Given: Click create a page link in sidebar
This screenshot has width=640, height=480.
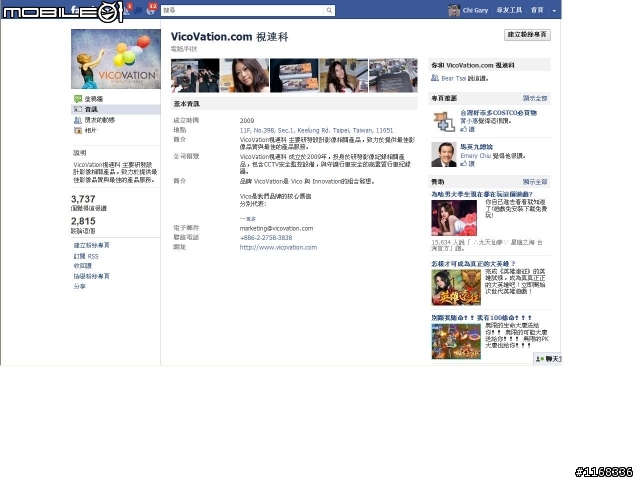Looking at the screenshot, I should click(91, 245).
